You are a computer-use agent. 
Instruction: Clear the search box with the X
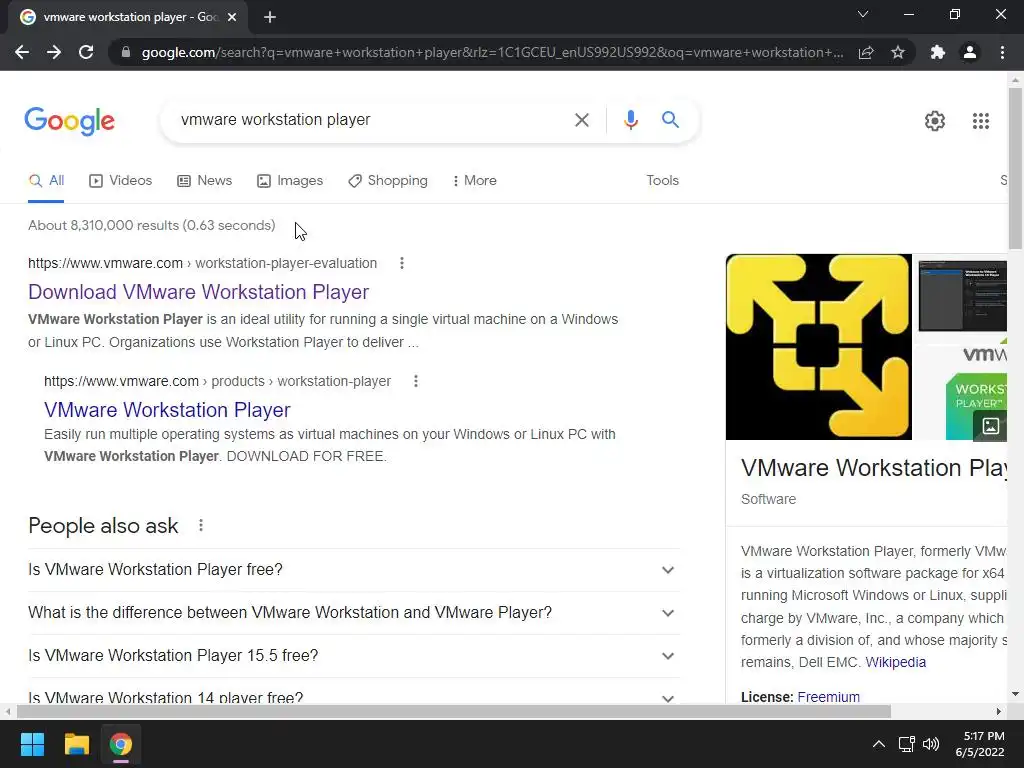tap(581, 120)
